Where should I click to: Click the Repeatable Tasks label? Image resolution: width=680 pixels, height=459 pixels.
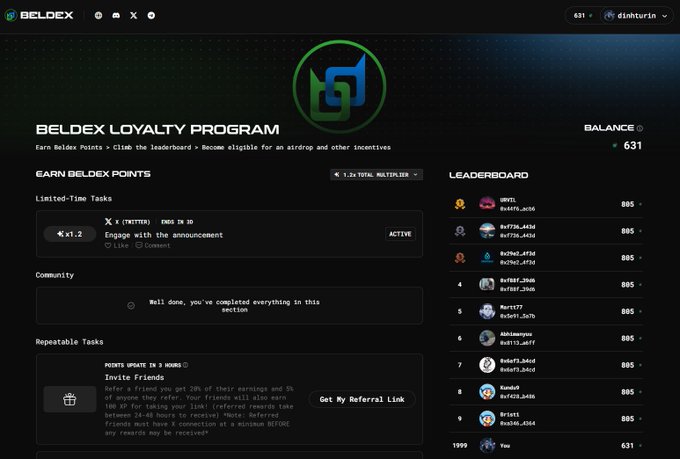pyautogui.click(x=69, y=342)
